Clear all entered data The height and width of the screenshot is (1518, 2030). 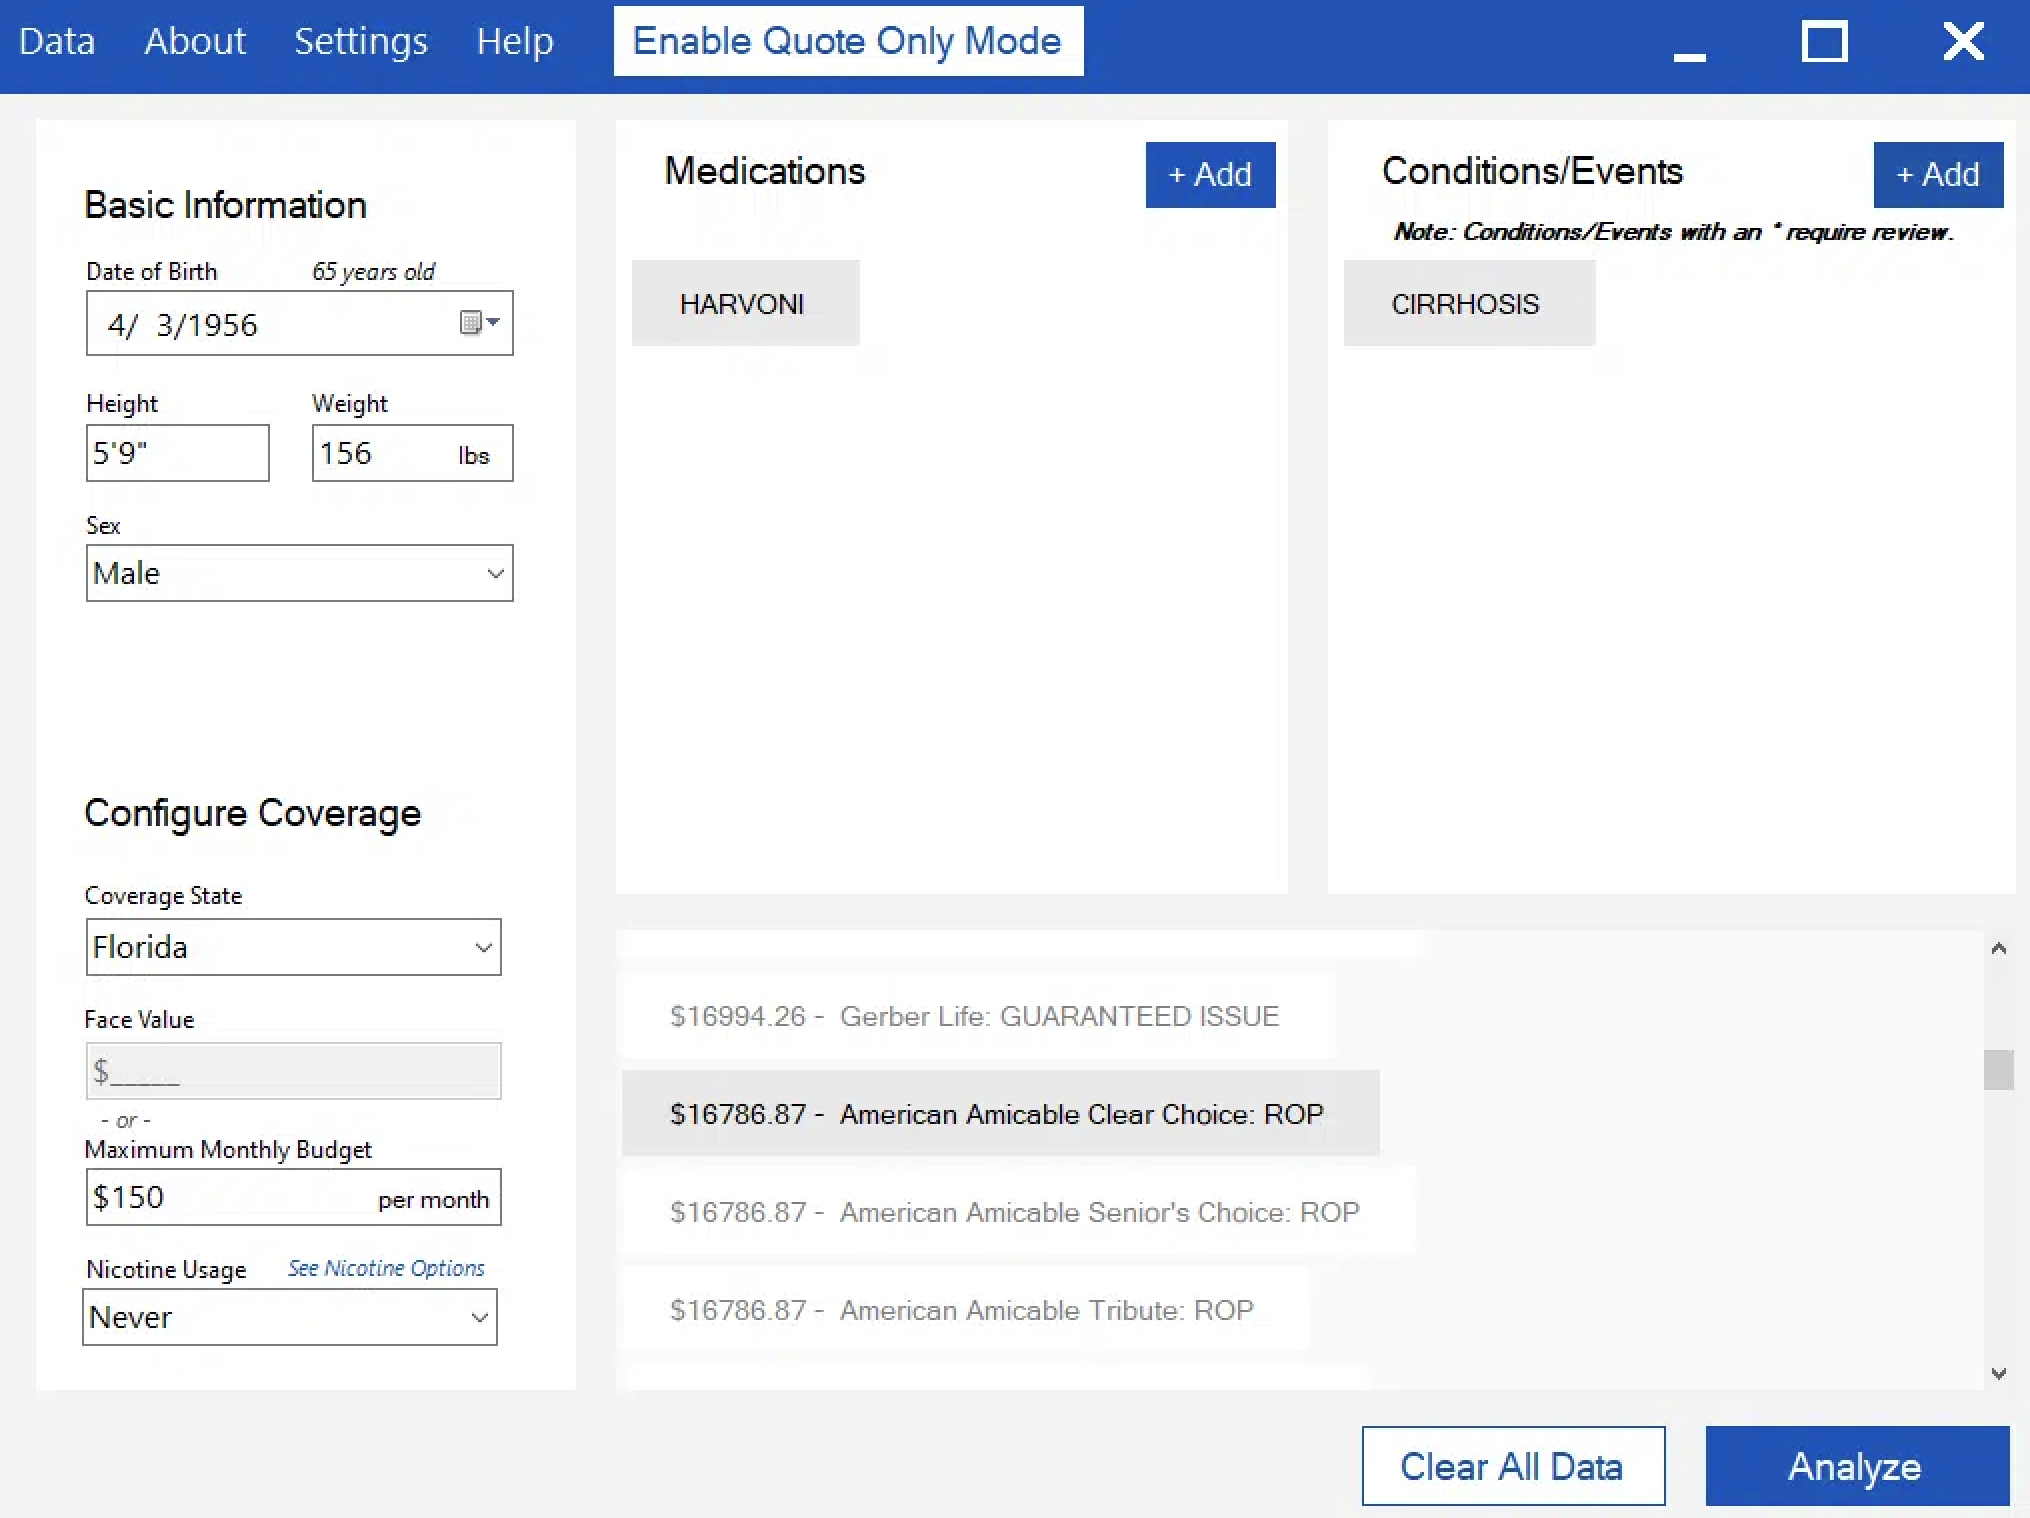pyautogui.click(x=1512, y=1466)
